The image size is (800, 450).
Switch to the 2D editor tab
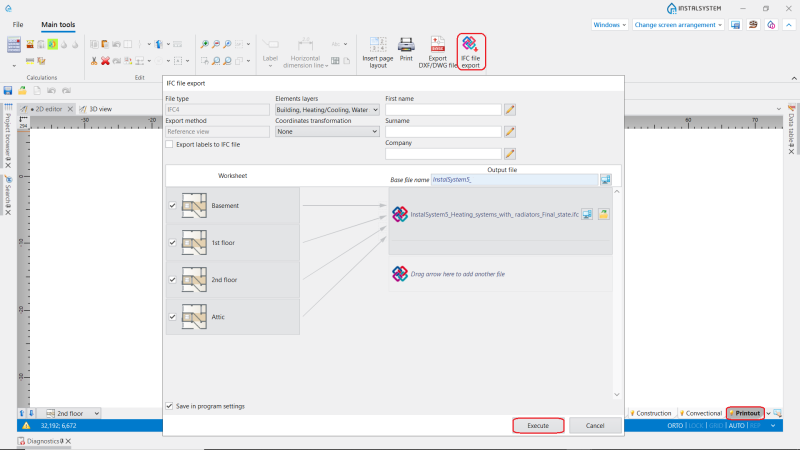[46, 109]
